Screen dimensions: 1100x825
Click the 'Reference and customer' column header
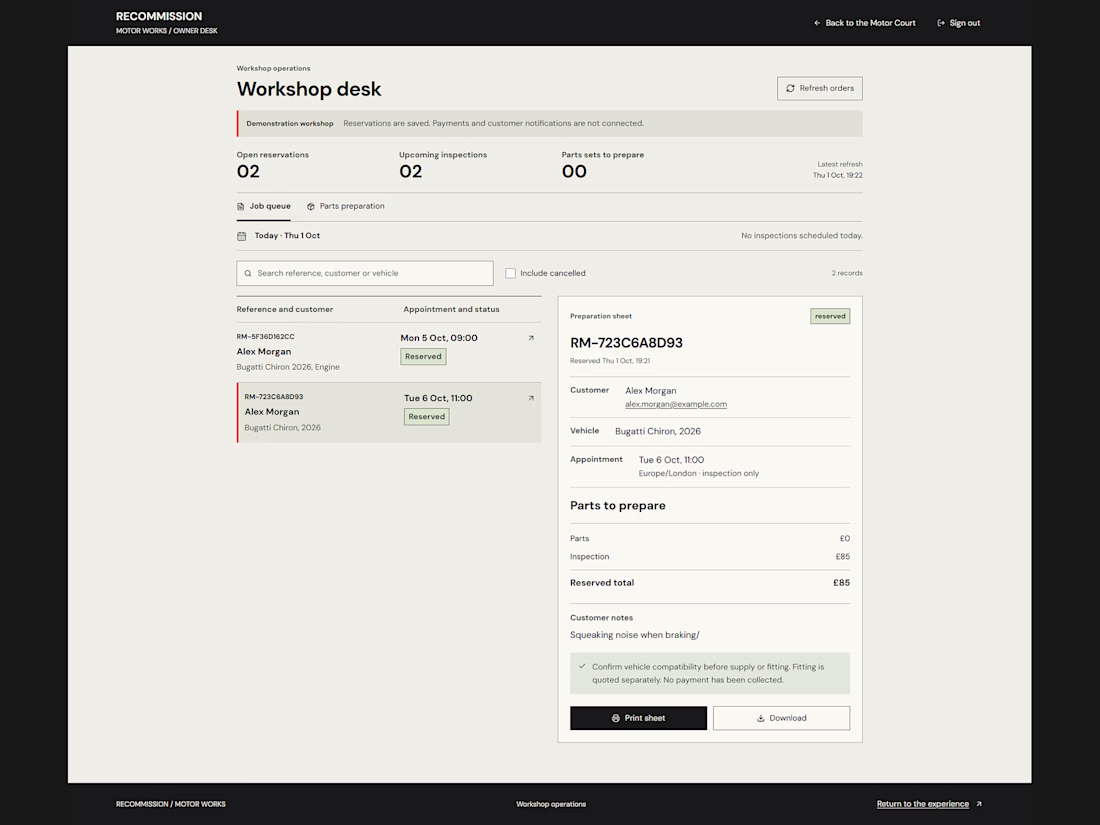pos(285,309)
